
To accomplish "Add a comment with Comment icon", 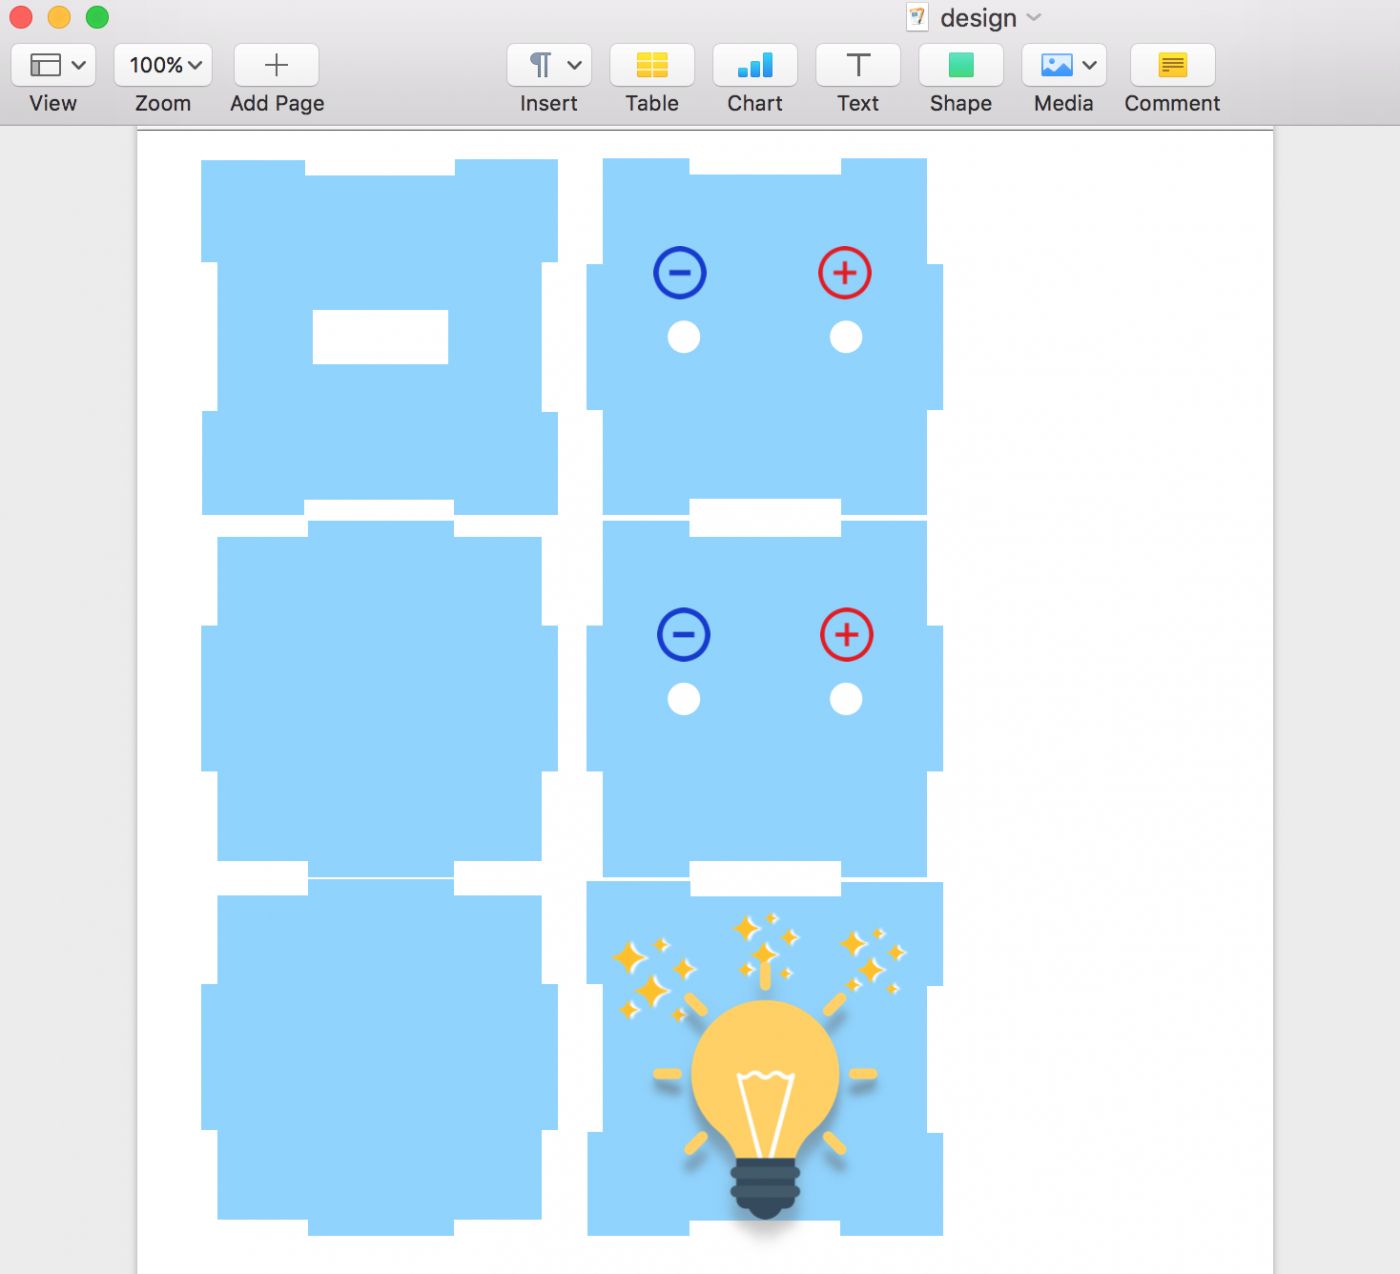I will (1171, 66).
